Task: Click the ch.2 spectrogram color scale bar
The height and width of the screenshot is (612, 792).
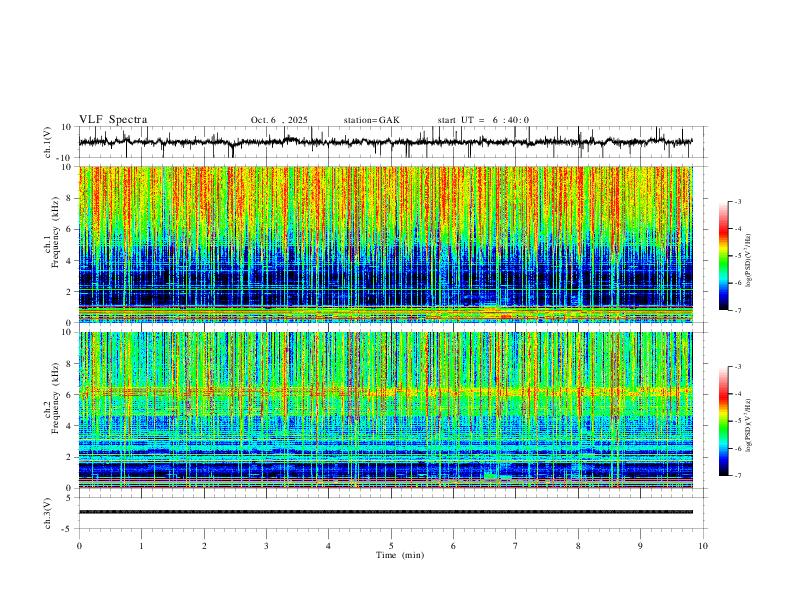Action: (723, 421)
